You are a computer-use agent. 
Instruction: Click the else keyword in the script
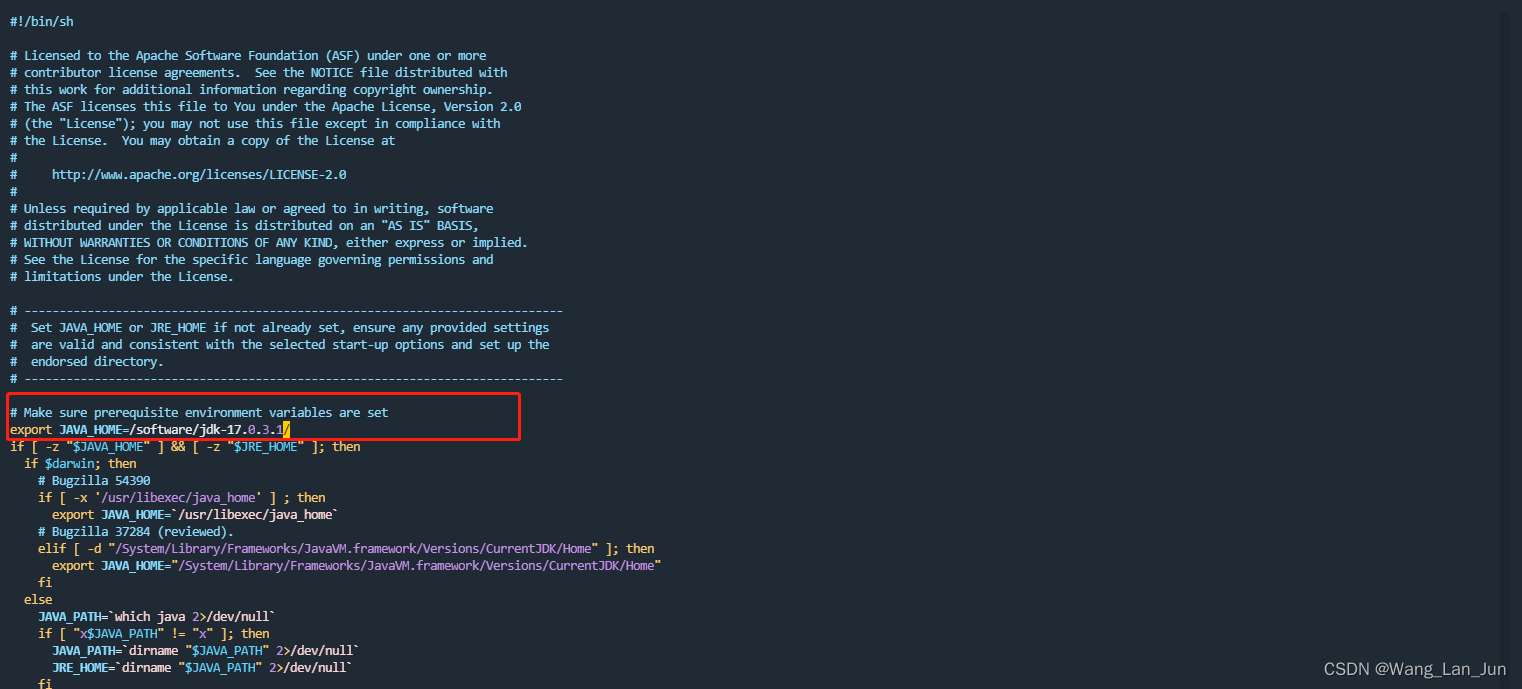(x=37, y=599)
